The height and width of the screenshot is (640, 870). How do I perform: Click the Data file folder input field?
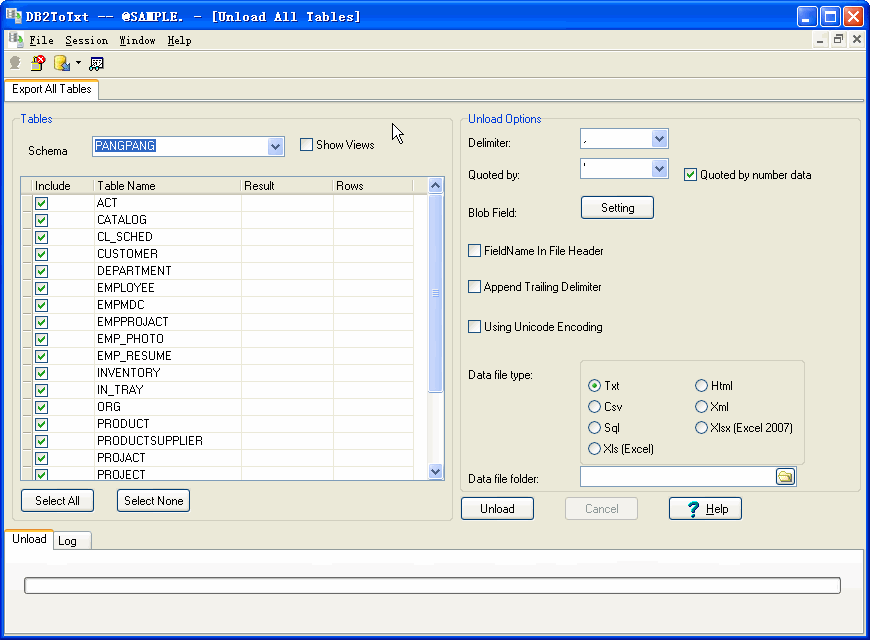[677, 477]
